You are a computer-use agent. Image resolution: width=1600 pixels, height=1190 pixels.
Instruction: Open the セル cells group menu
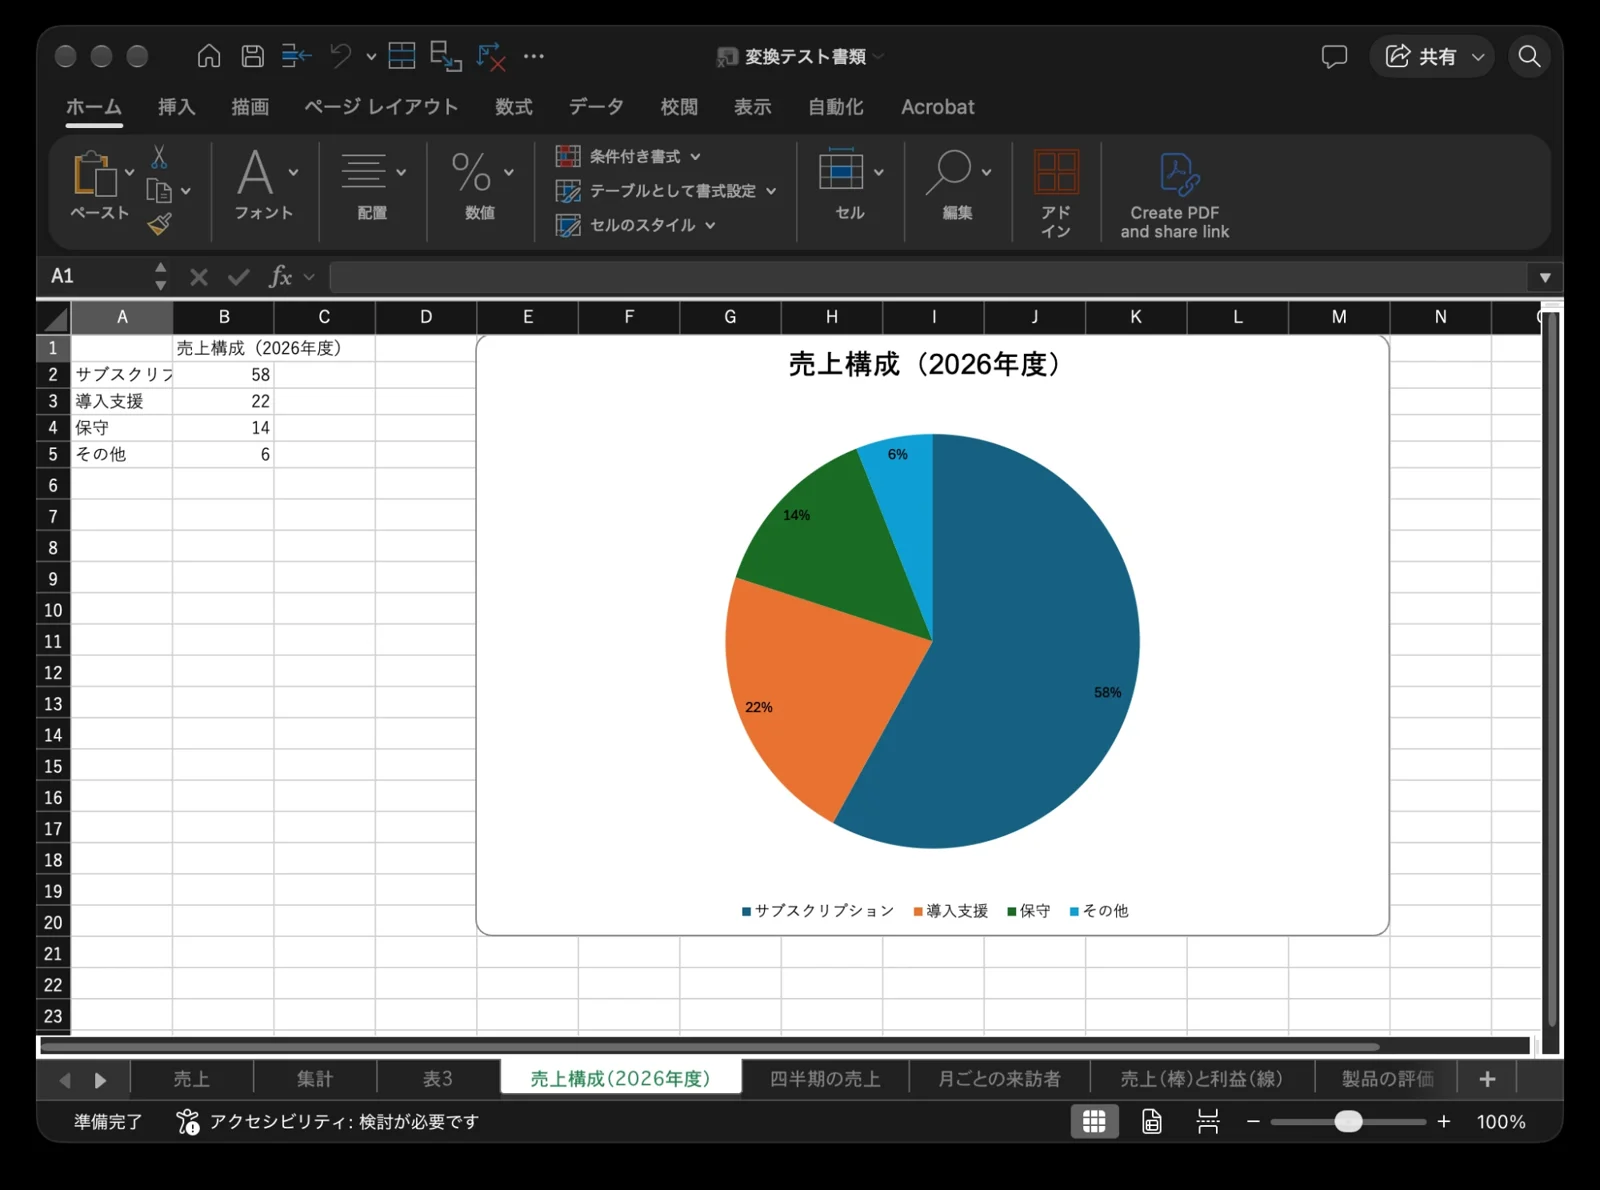click(851, 185)
